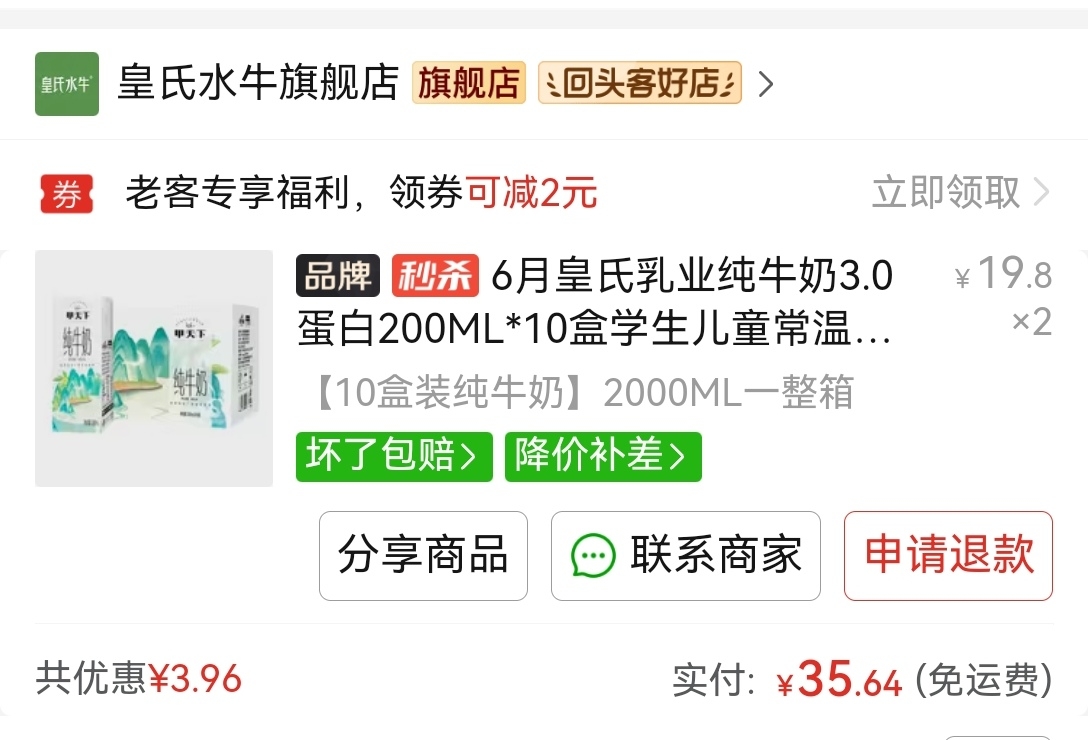The width and height of the screenshot is (1088, 740).
Task: Open the store name 皇氏水牛旗舰店
Action: pos(258,83)
